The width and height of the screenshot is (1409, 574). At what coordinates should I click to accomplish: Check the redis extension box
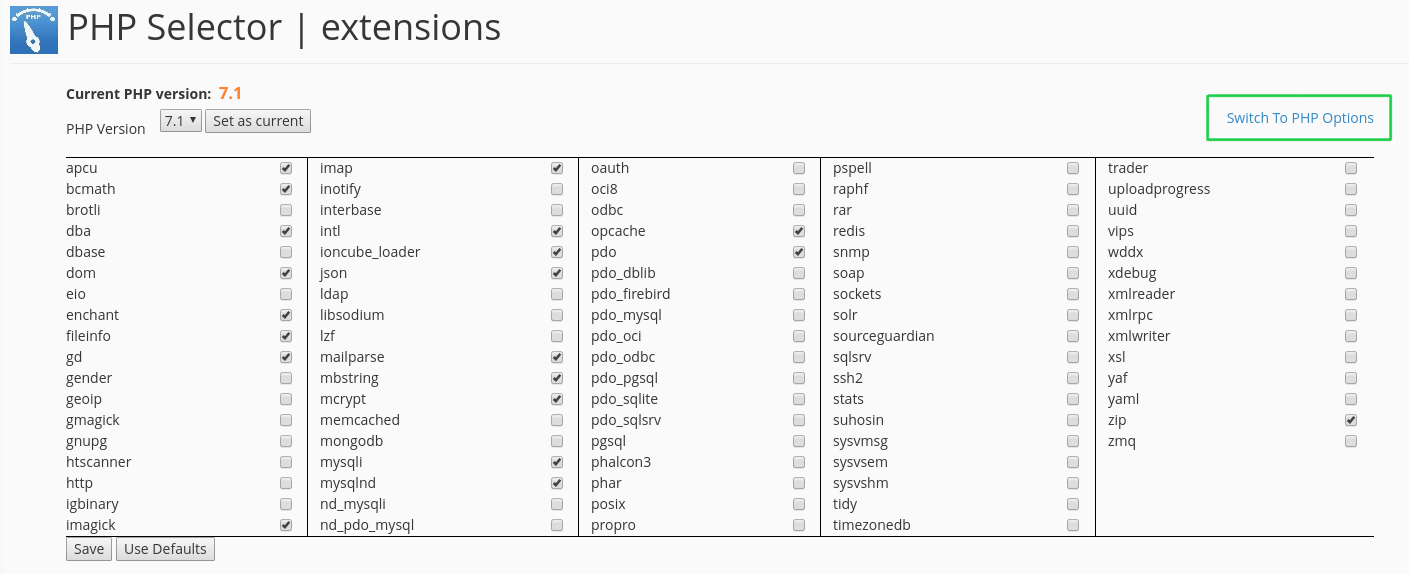(x=1073, y=231)
